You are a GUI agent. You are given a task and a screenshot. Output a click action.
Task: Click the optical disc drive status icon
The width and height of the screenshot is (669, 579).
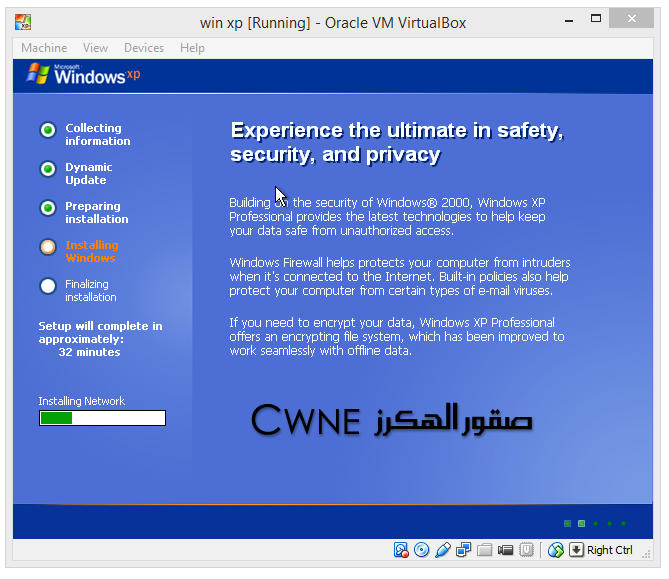click(422, 550)
